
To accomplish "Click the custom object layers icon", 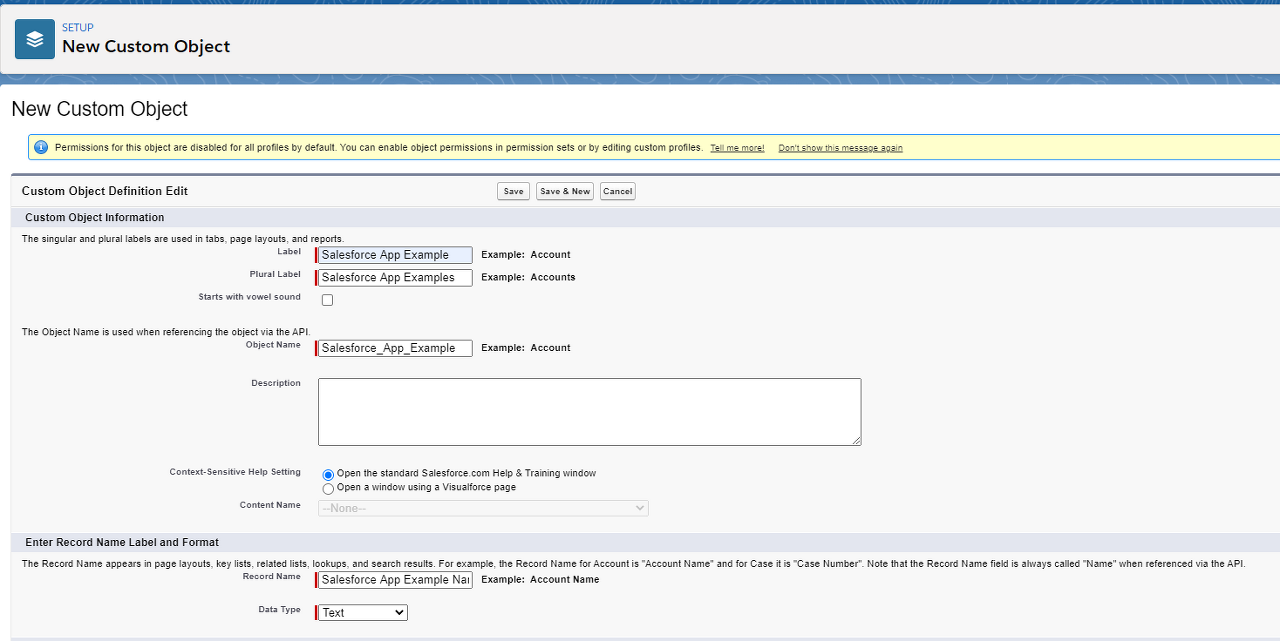I will tap(35, 39).
